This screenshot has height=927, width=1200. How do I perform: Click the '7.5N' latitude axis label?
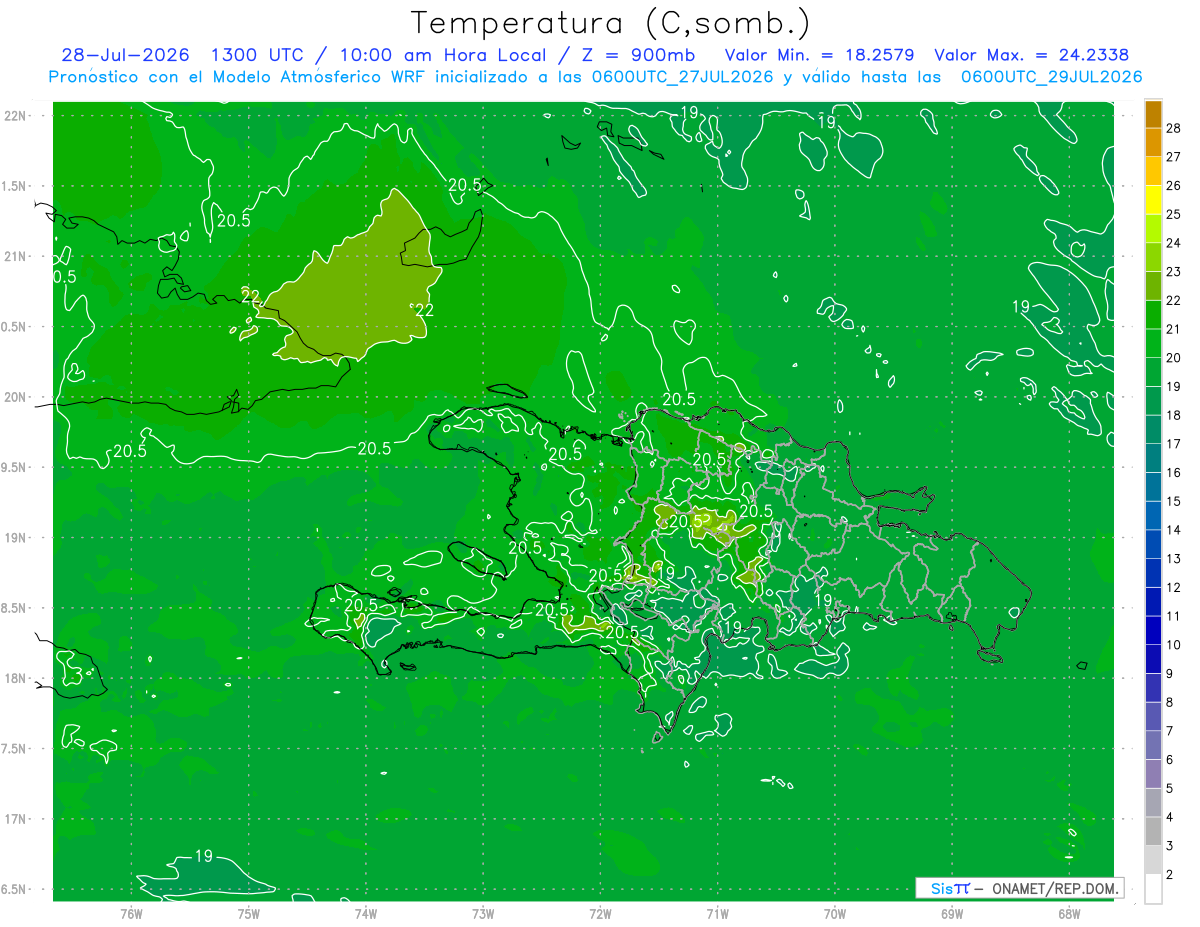coord(14,748)
